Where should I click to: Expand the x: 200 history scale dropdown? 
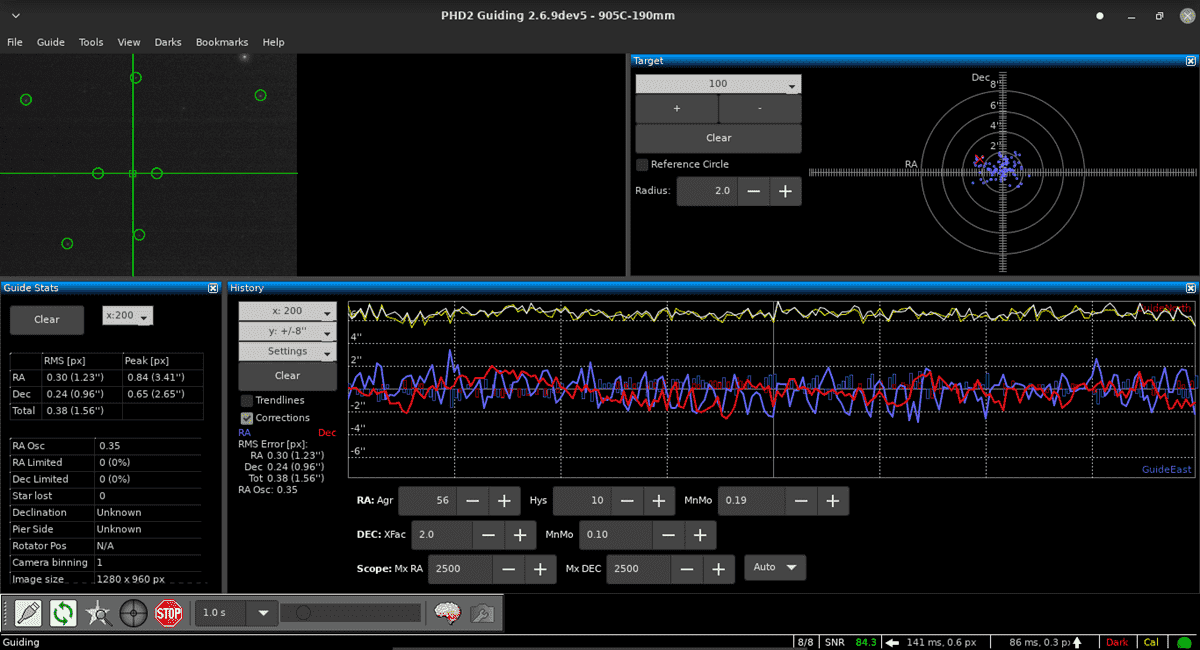pyautogui.click(x=287, y=311)
